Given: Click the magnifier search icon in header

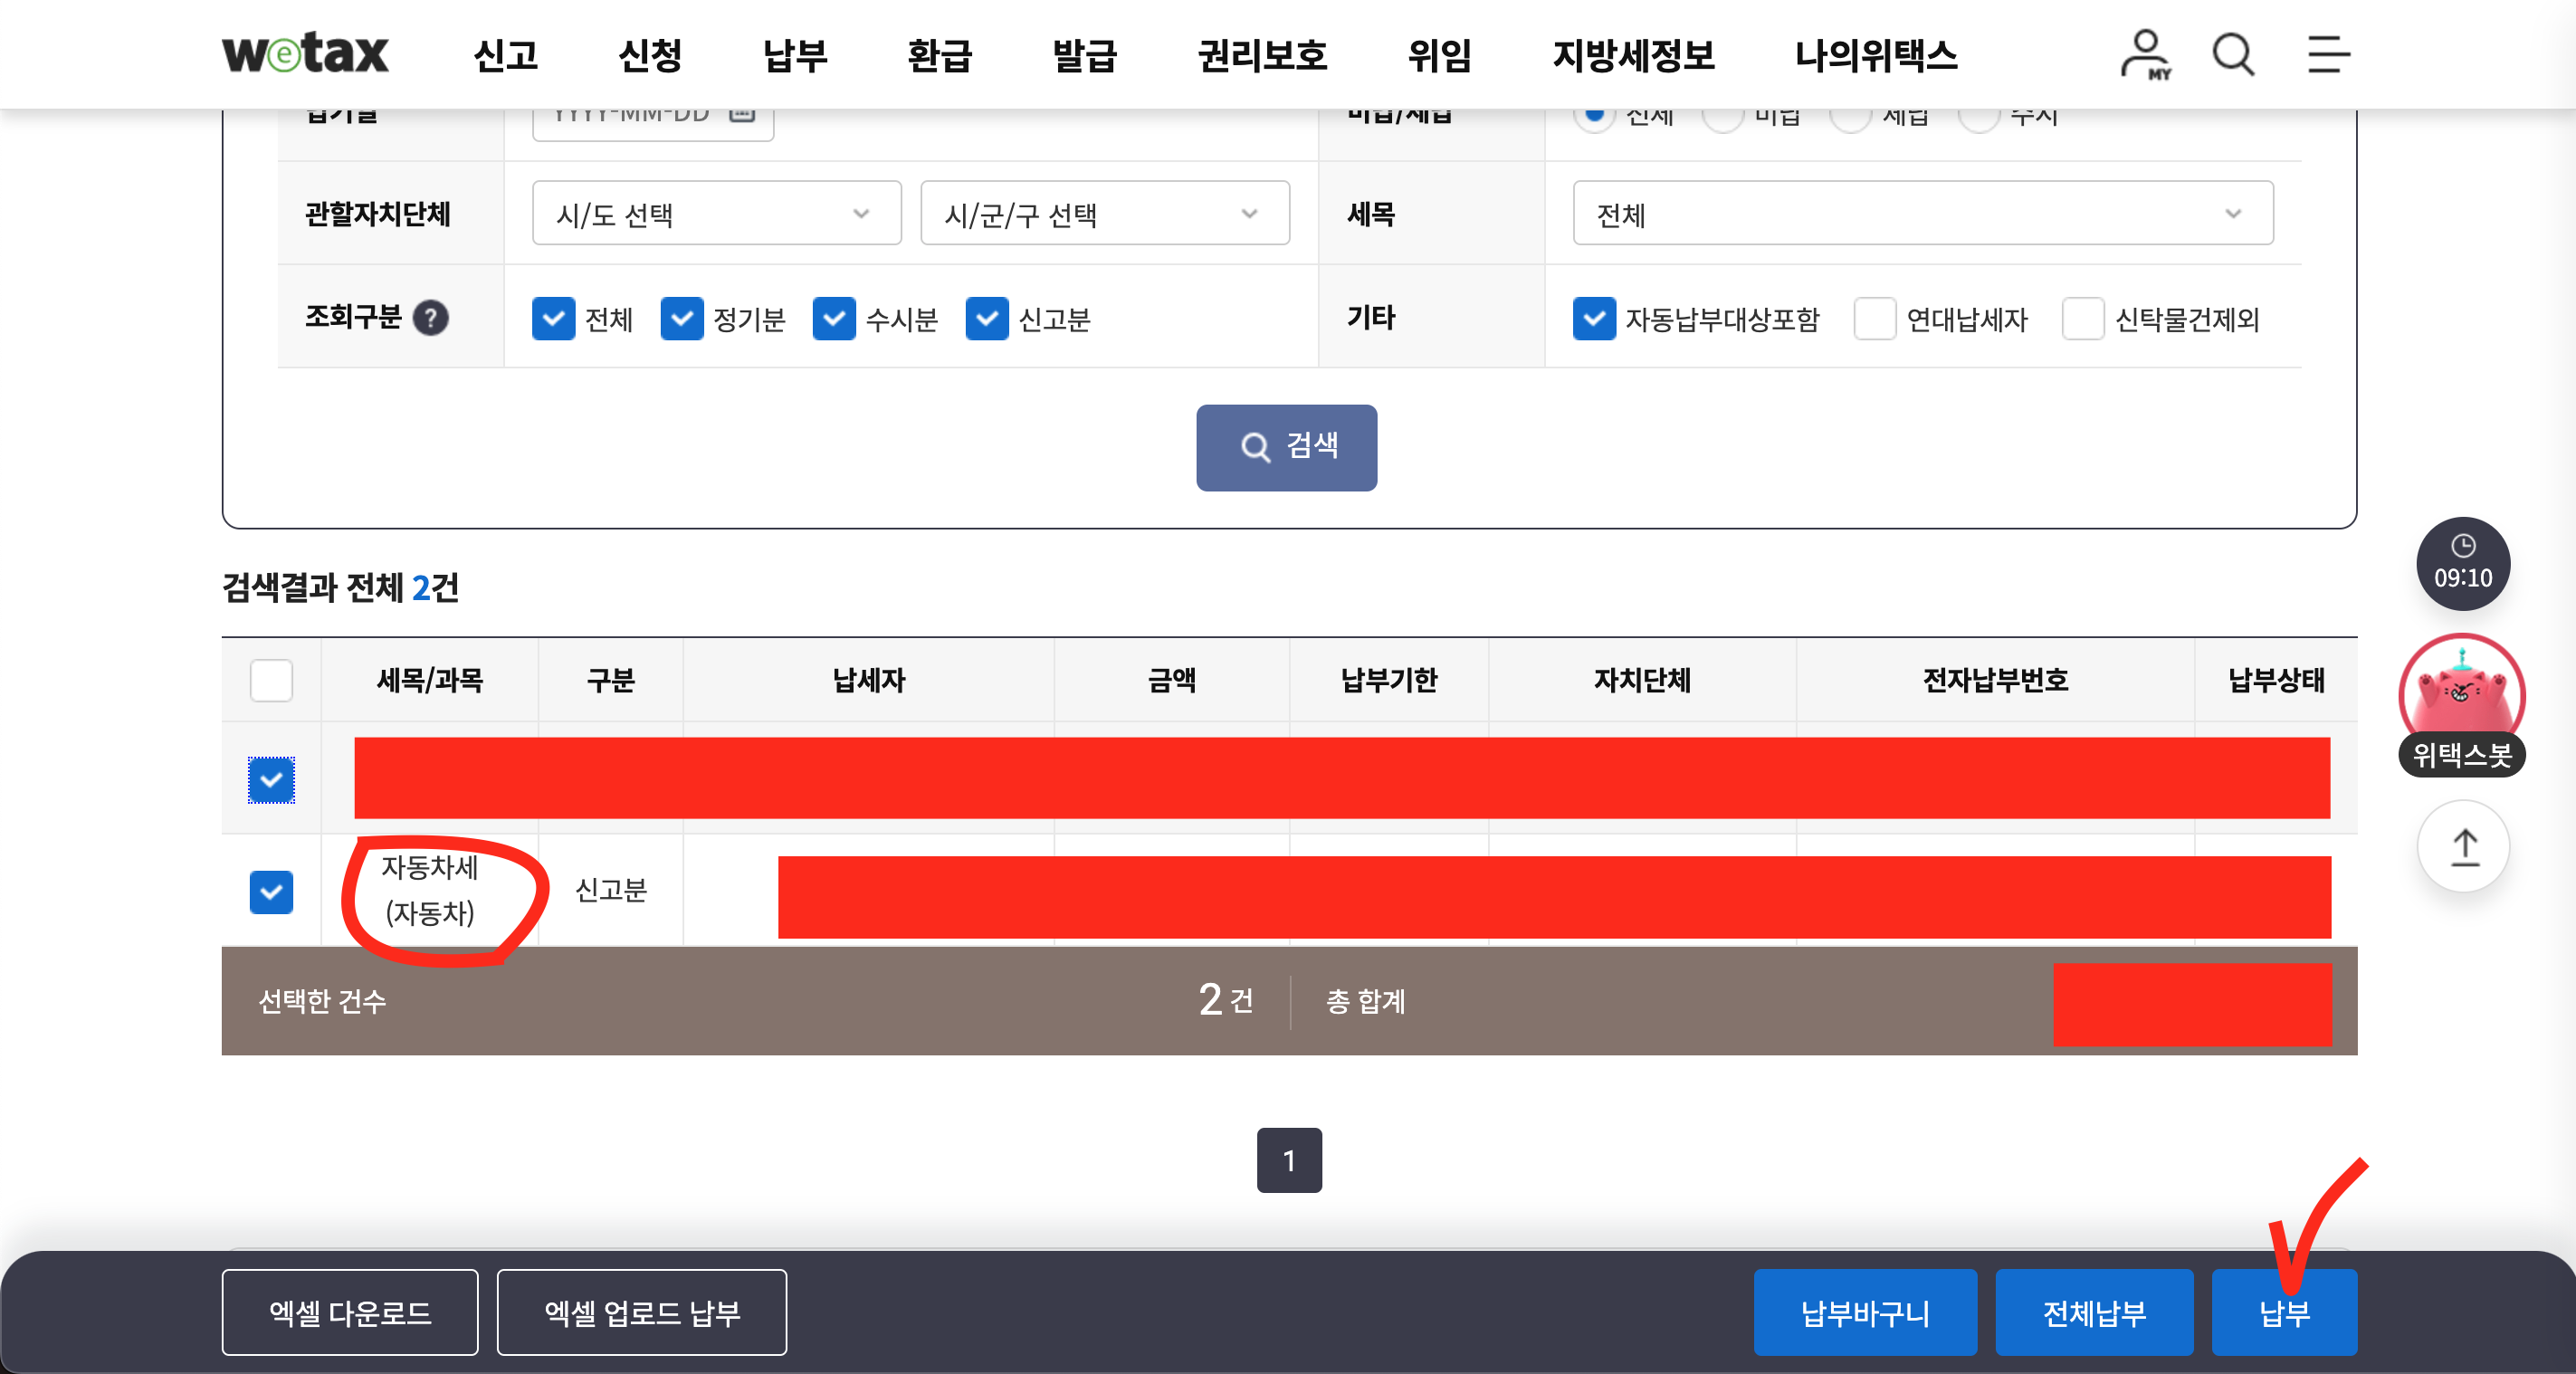Looking at the screenshot, I should [x=2233, y=54].
